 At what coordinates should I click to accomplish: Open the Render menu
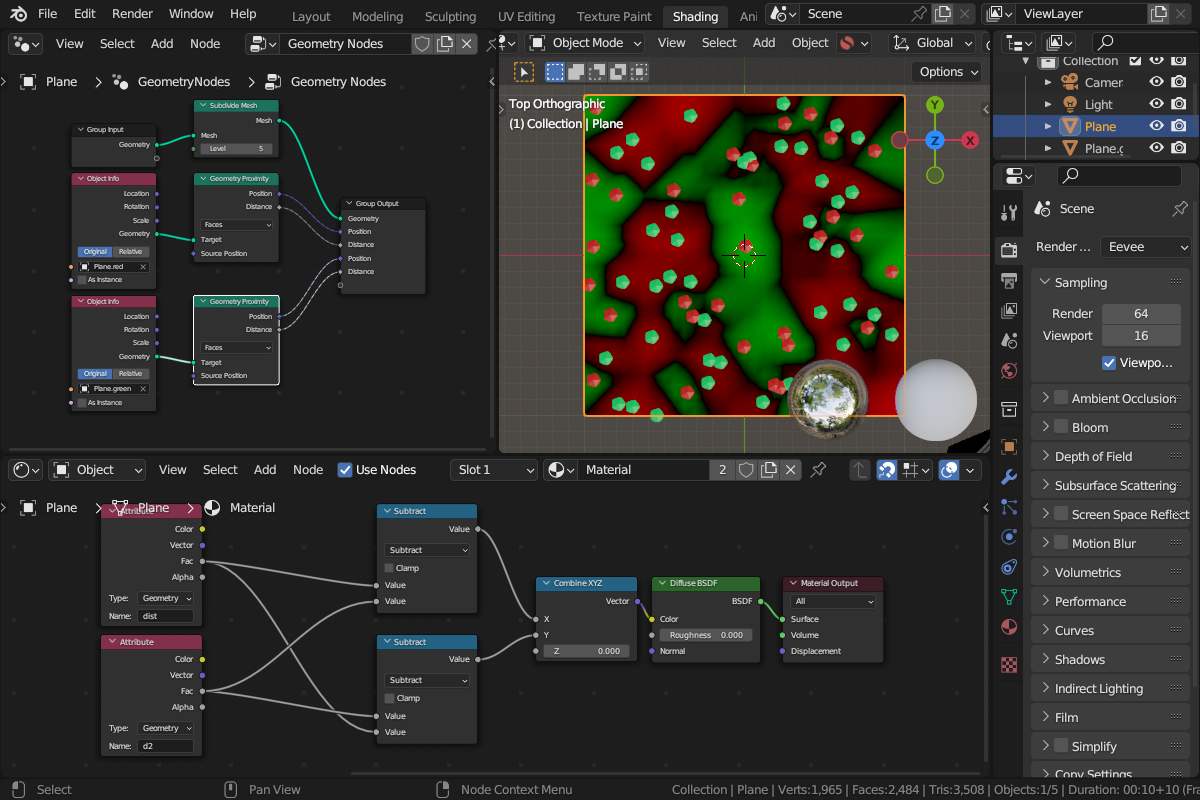click(132, 14)
